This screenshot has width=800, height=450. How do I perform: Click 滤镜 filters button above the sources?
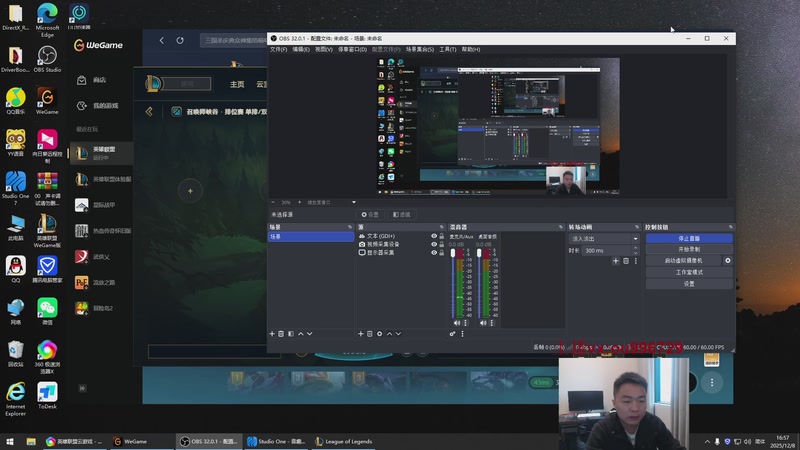pos(402,215)
